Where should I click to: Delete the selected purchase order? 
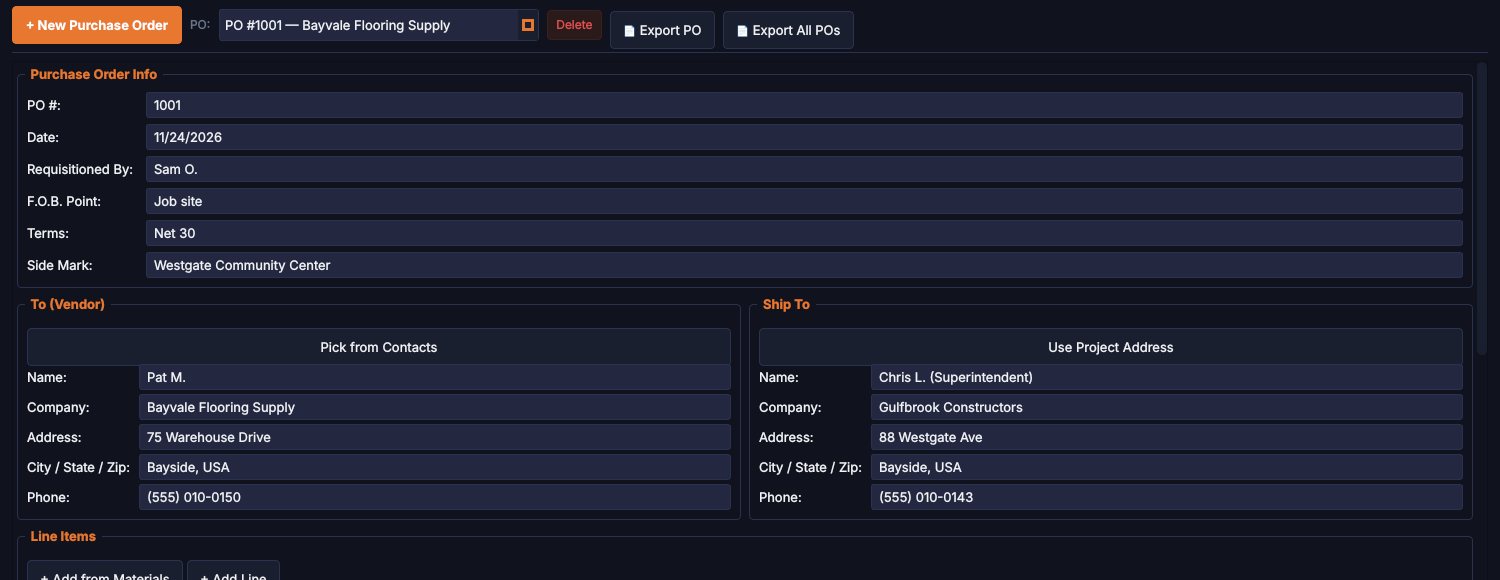574,25
